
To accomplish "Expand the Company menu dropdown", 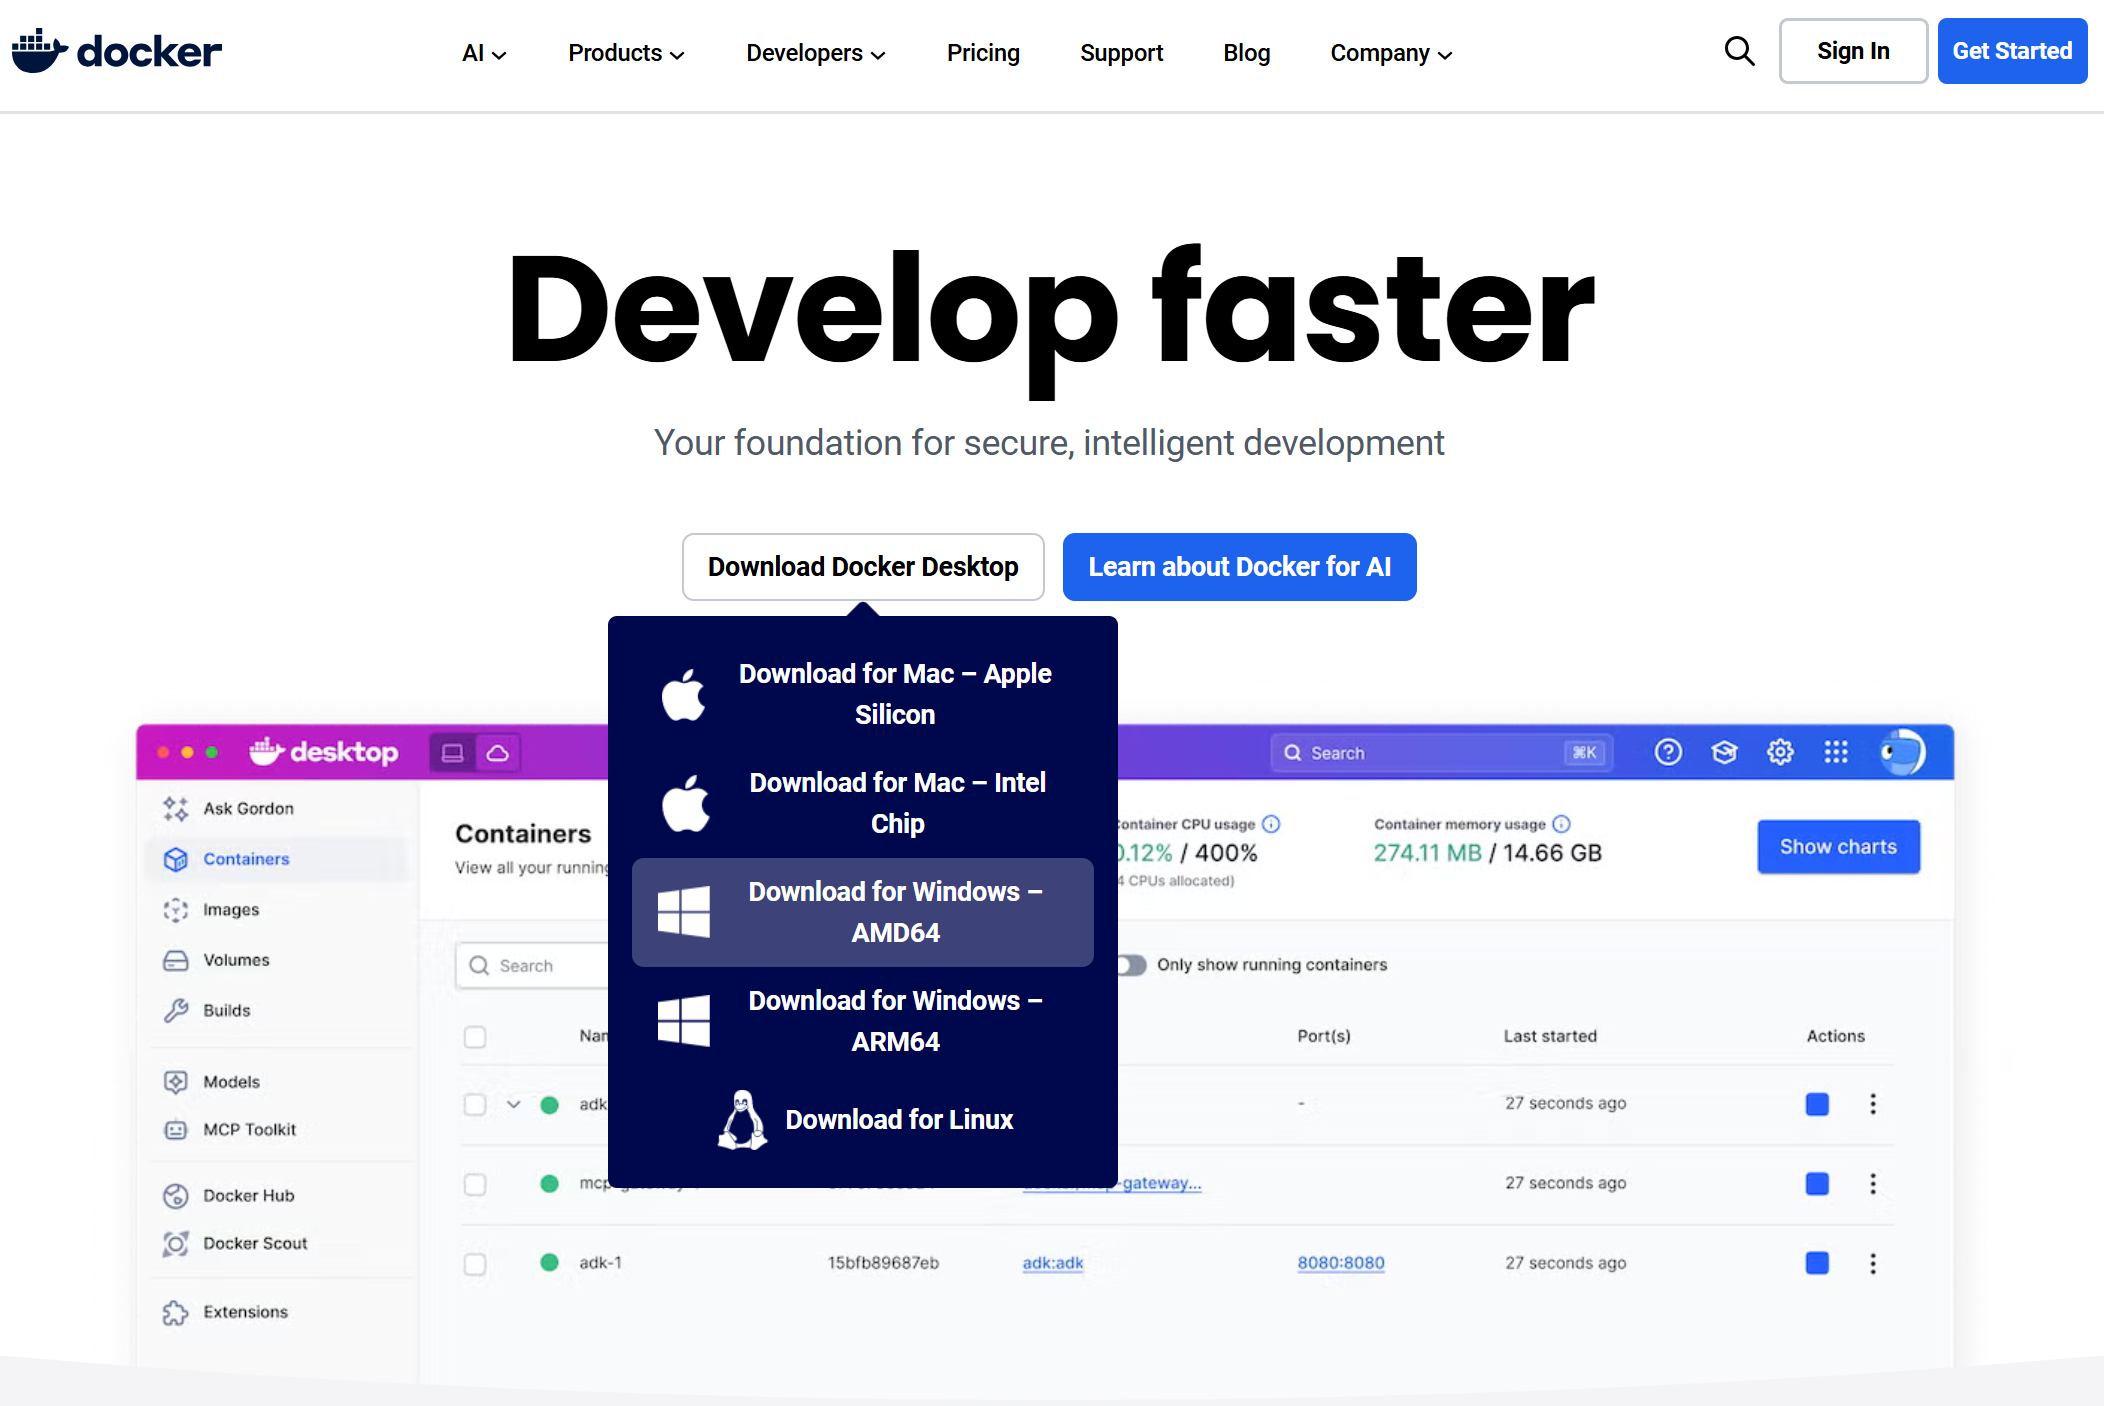I will 1391,53.
